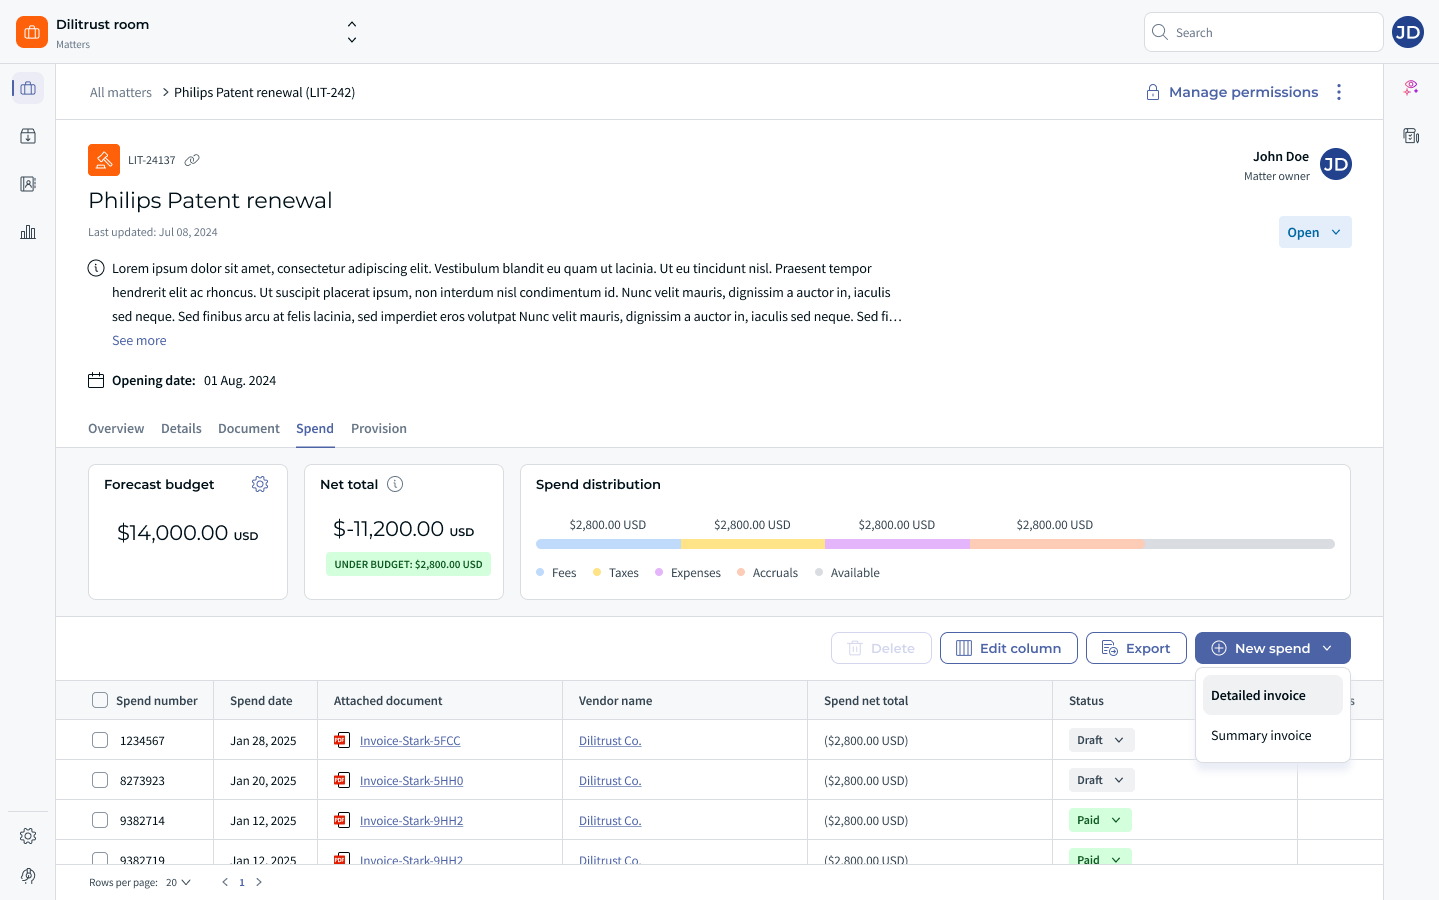Click the AI assistant icon on right rail
Image resolution: width=1439 pixels, height=900 pixels.
click(1411, 88)
